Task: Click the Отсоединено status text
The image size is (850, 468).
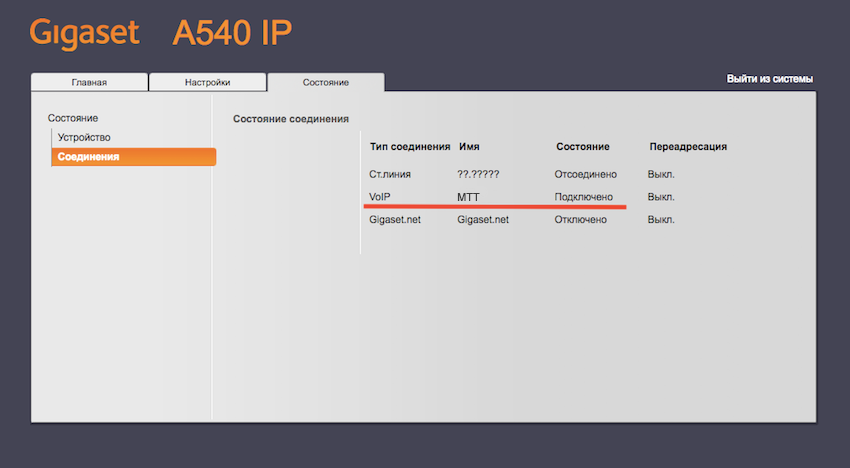Action: click(x=585, y=174)
